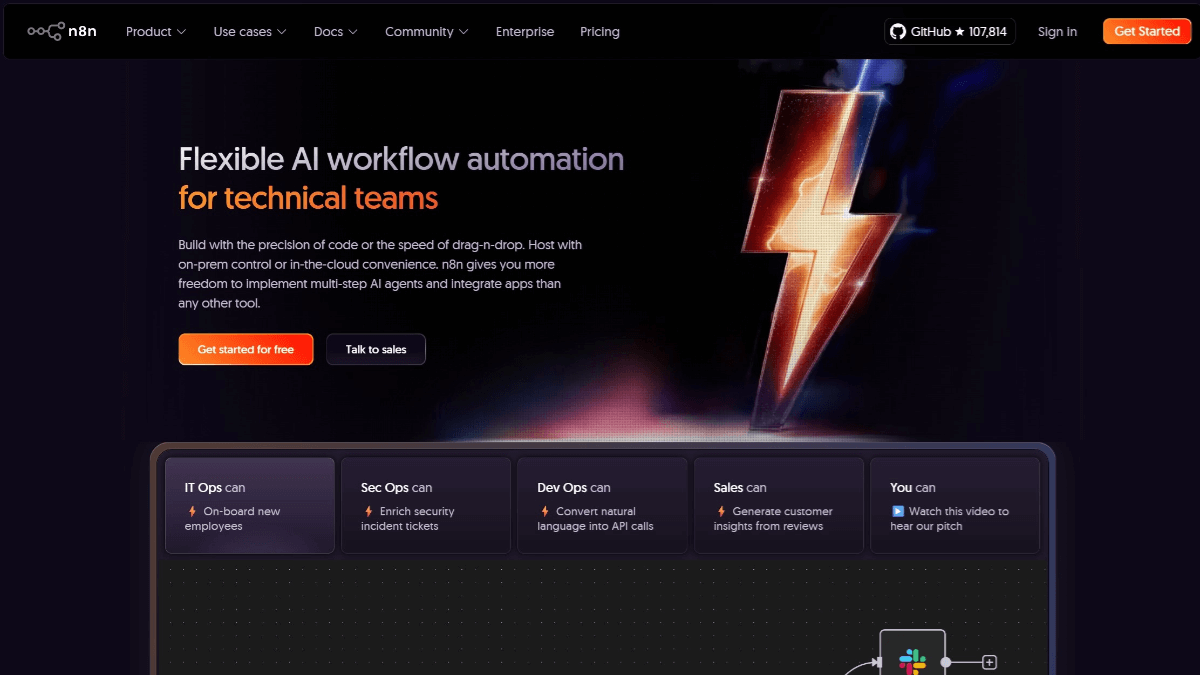
Task: Click the Talk to sales button
Action: (x=376, y=349)
